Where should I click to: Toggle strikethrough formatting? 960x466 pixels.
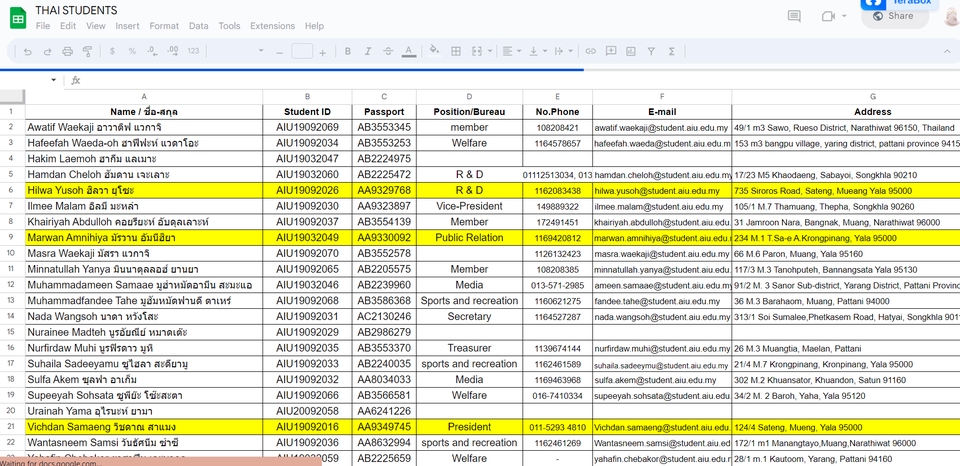point(386,51)
